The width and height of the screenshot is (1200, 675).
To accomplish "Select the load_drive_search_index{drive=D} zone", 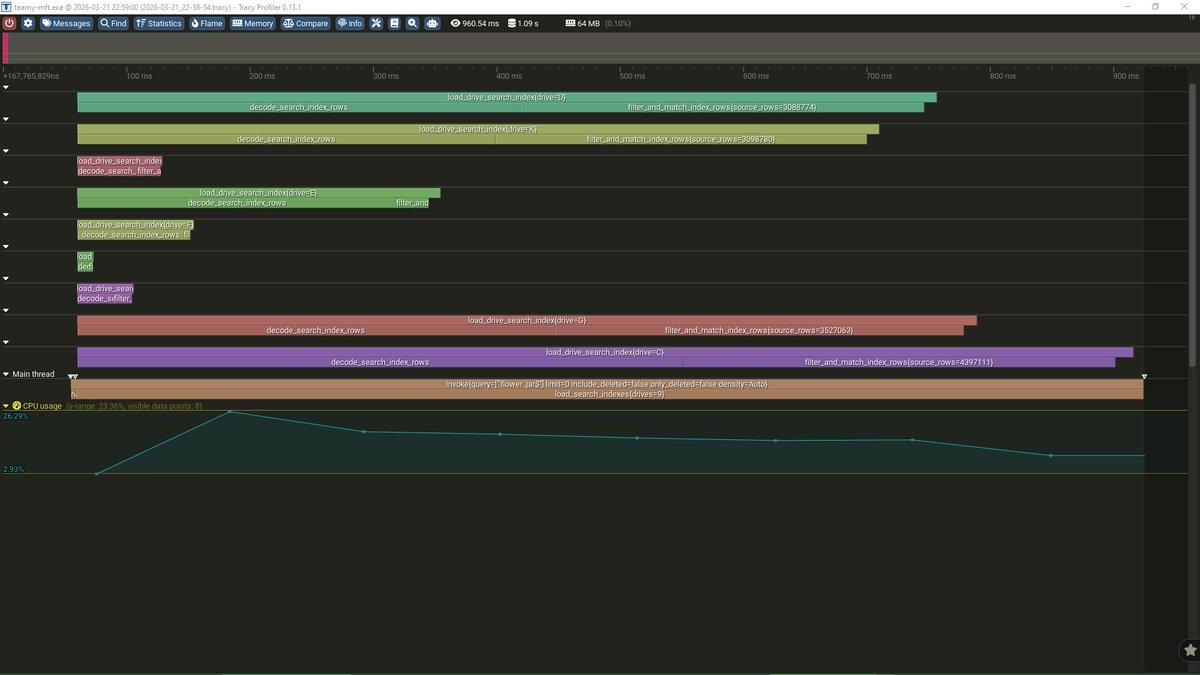I will pyautogui.click(x=507, y=97).
